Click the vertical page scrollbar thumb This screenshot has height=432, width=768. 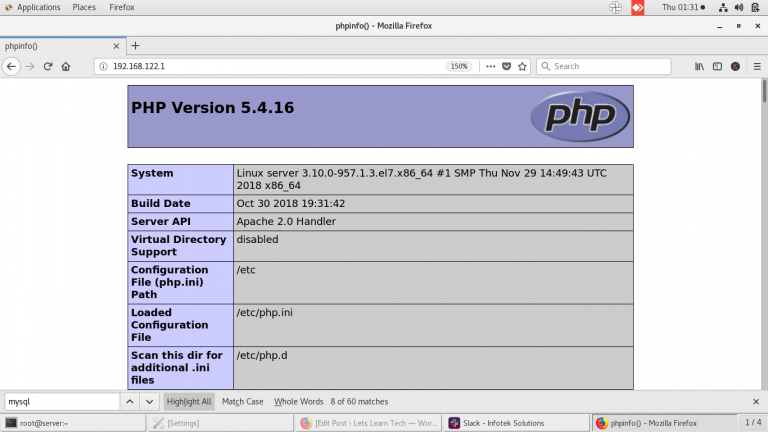click(x=764, y=91)
